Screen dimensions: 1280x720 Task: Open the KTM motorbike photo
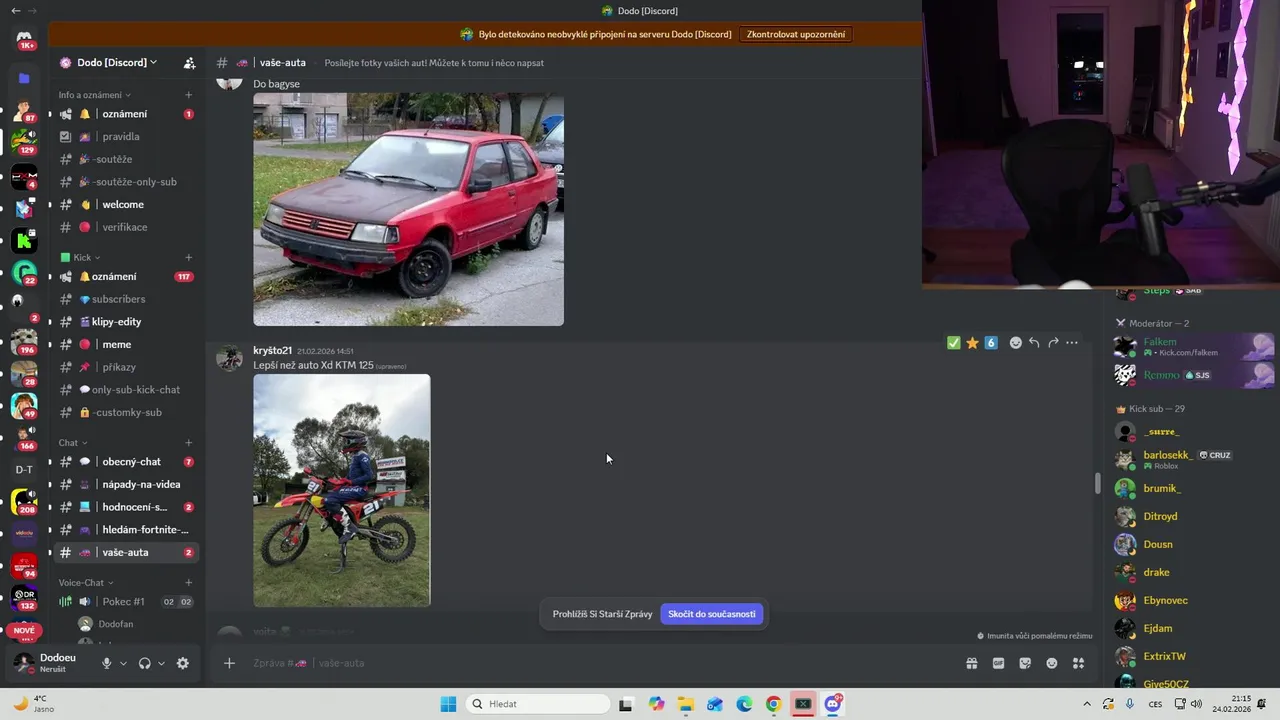pyautogui.click(x=342, y=490)
